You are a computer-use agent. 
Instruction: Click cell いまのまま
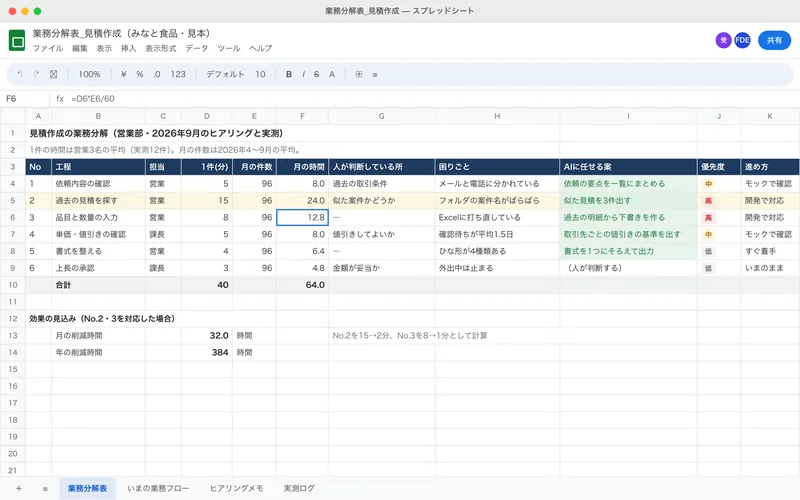tap(770, 268)
